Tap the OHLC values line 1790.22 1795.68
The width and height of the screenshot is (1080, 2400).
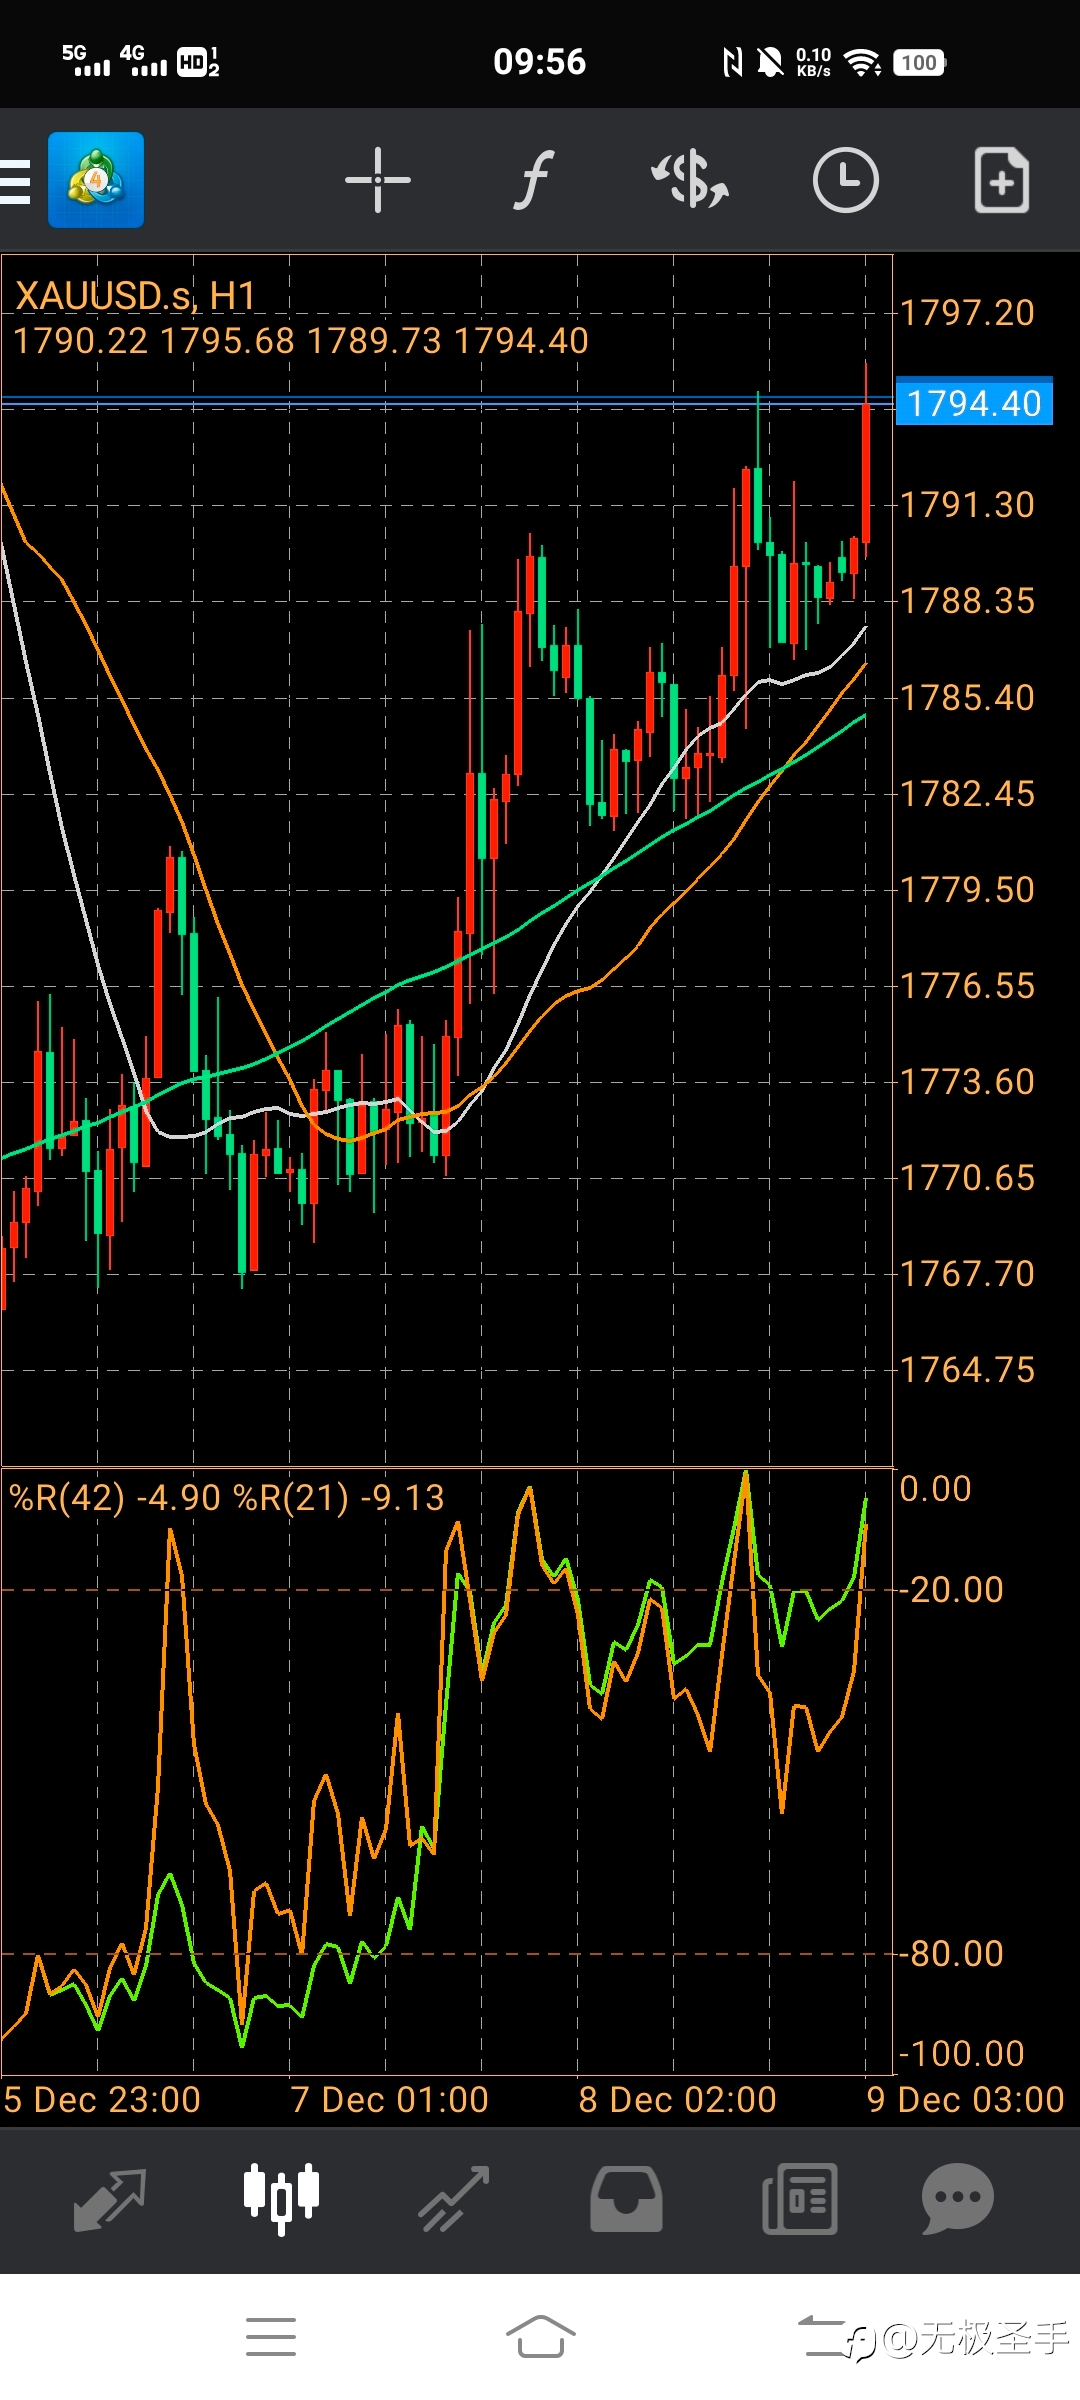tap(301, 341)
